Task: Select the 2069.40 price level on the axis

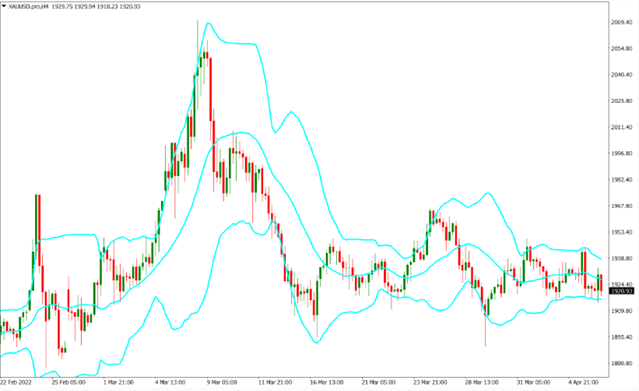Action: tap(621, 22)
